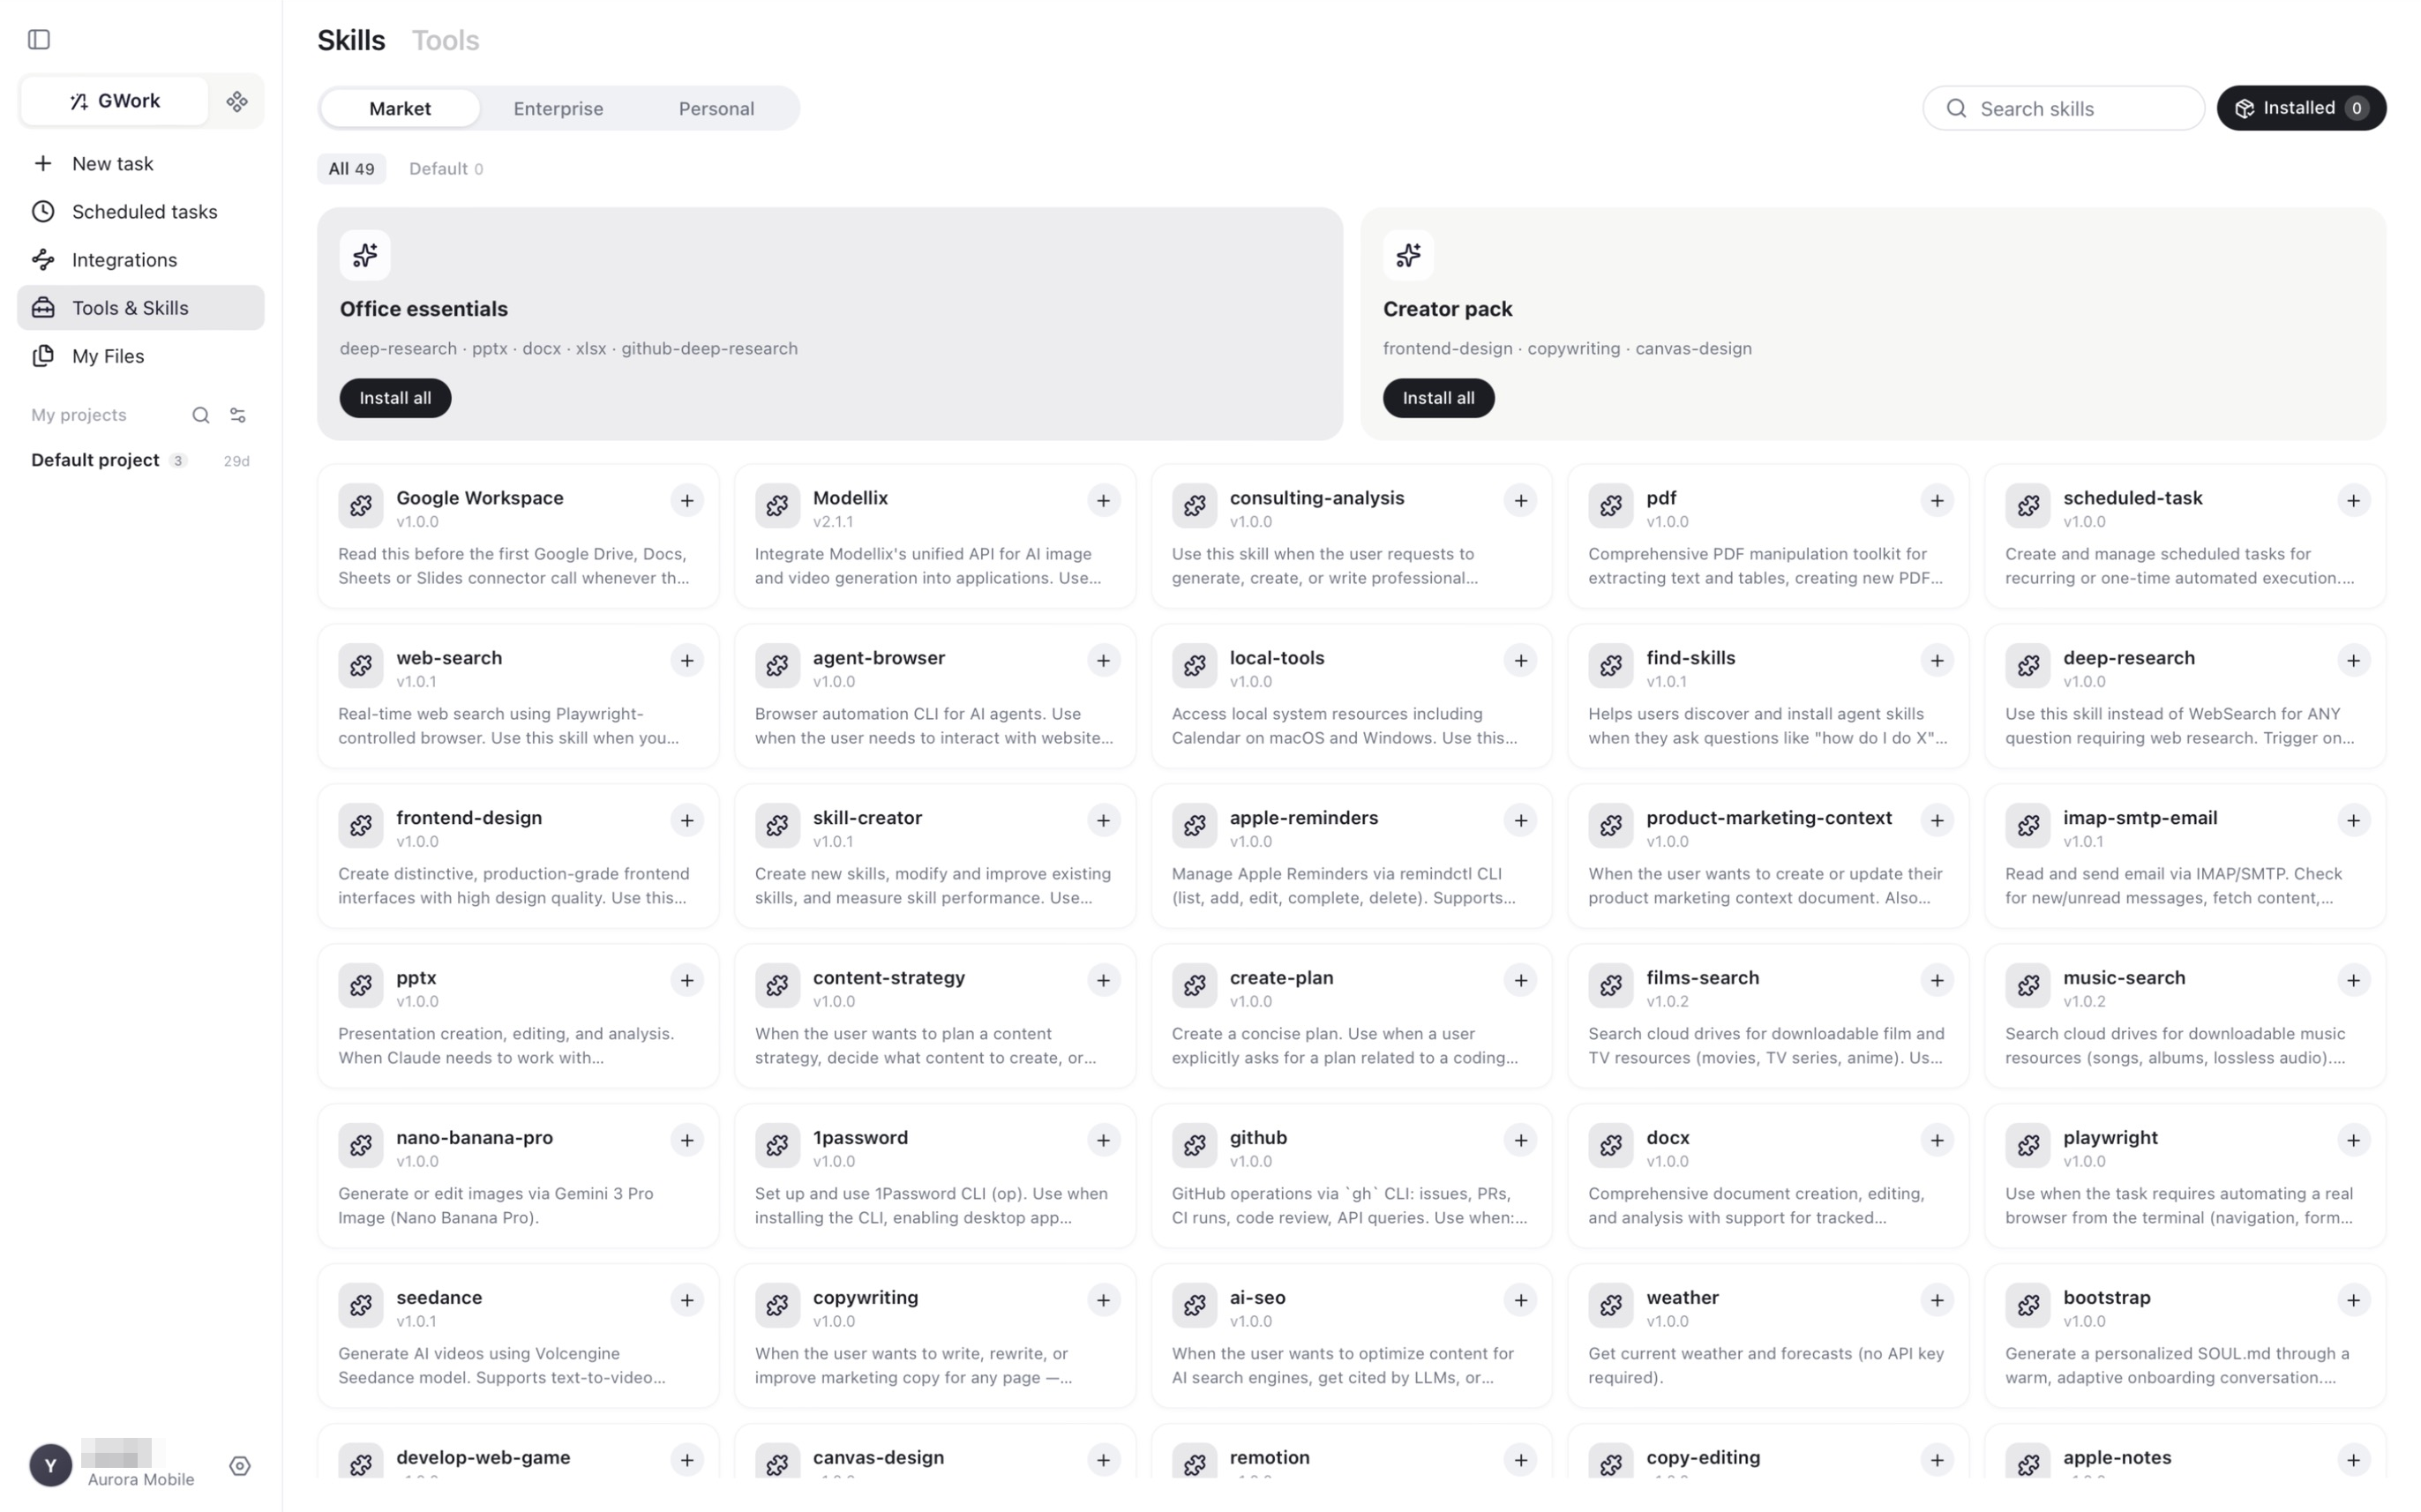
Task: Filter by All 49 skills
Action: point(351,169)
